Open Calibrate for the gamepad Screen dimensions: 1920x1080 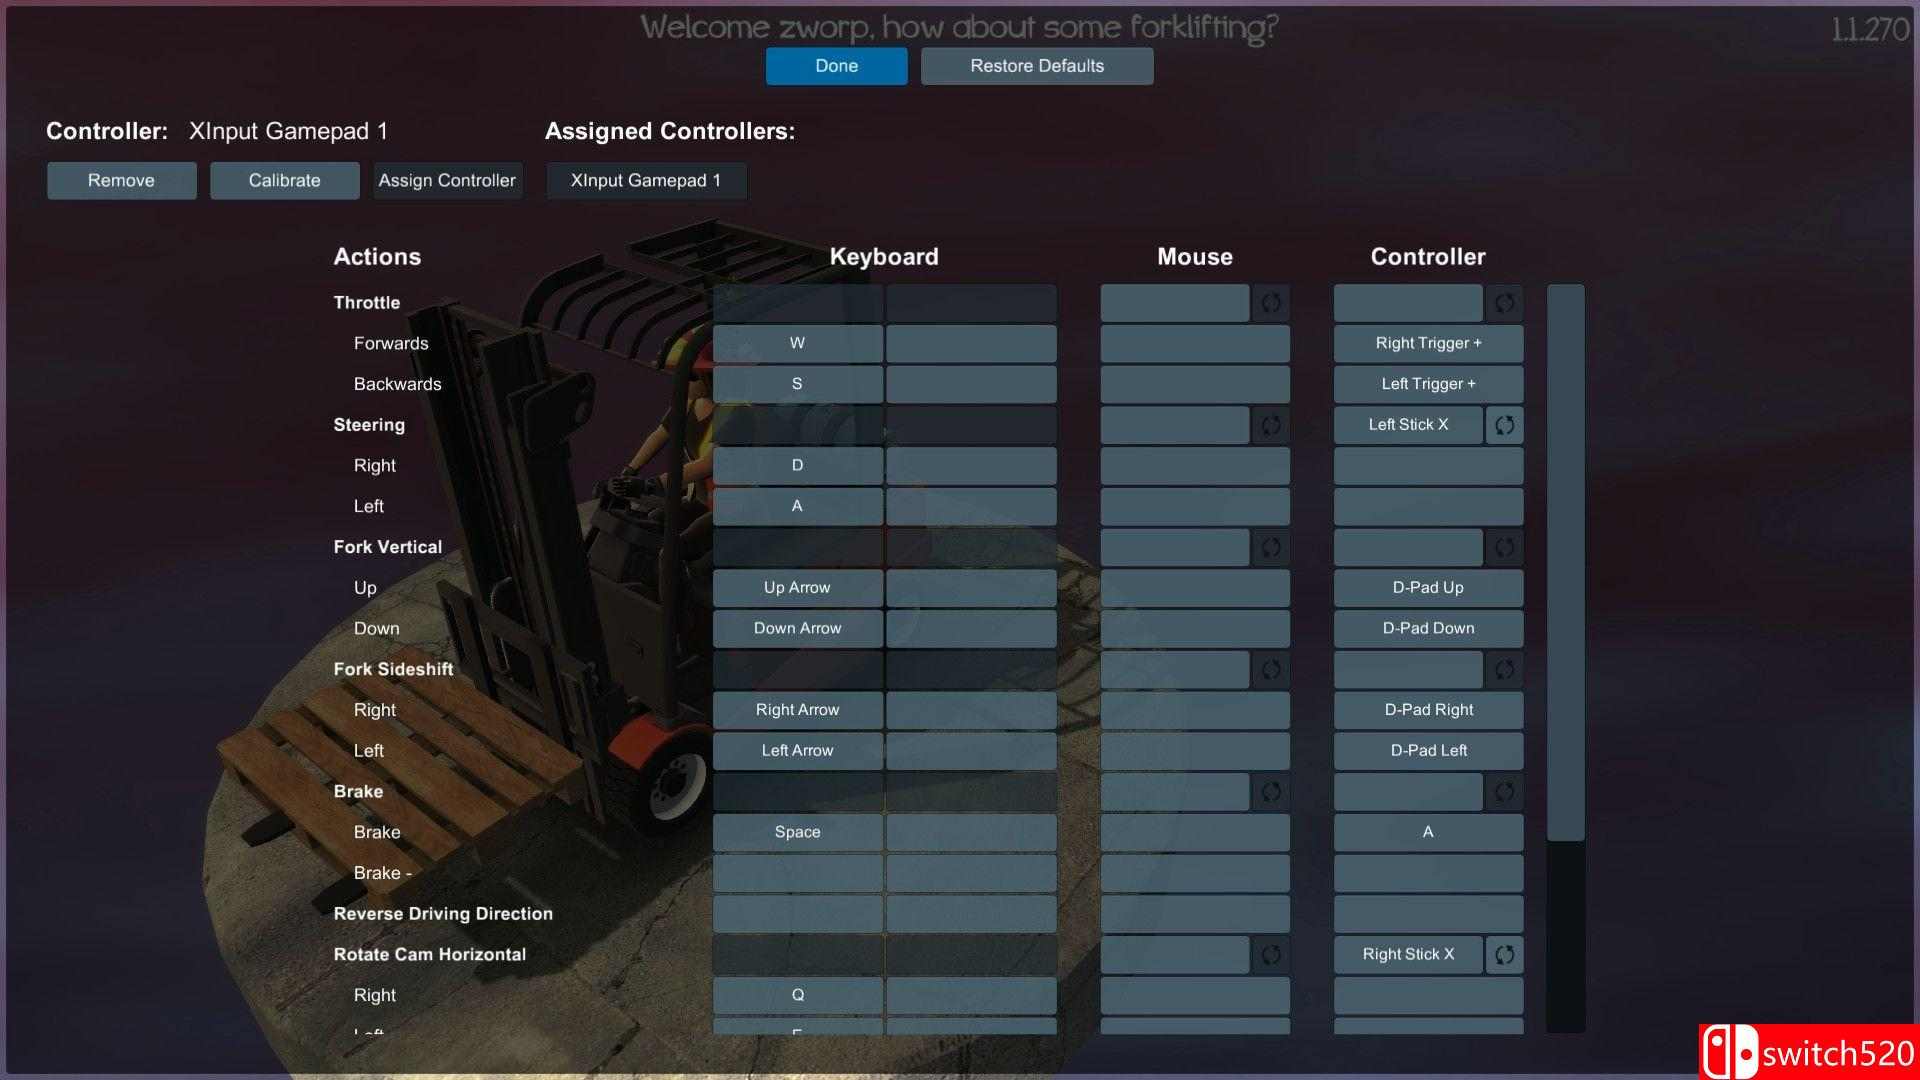[284, 181]
